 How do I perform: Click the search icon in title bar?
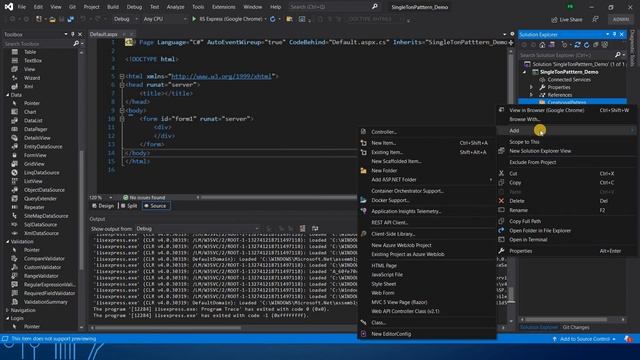tap(374, 7)
